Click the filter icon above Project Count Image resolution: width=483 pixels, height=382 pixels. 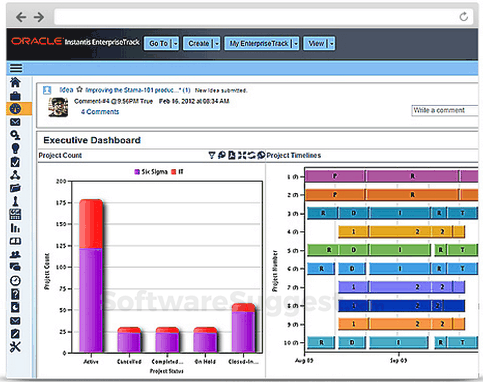(x=212, y=155)
